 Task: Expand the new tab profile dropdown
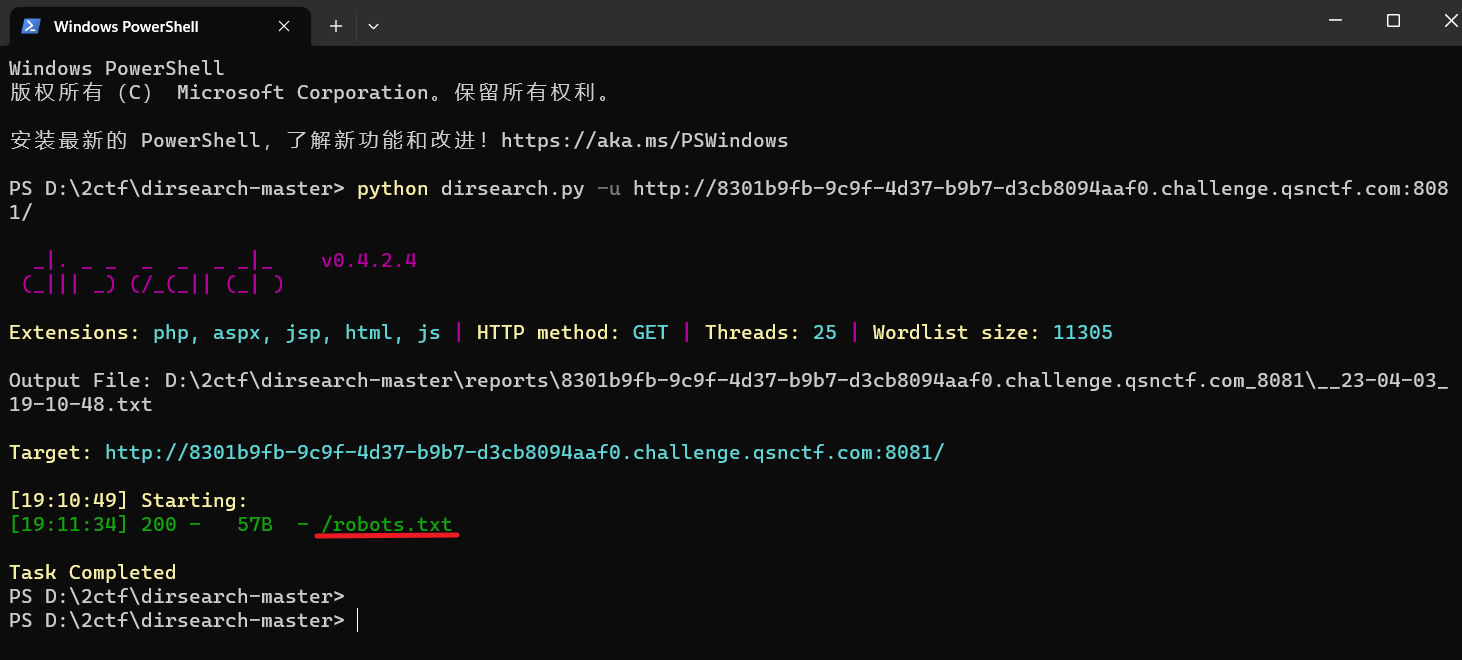373,26
